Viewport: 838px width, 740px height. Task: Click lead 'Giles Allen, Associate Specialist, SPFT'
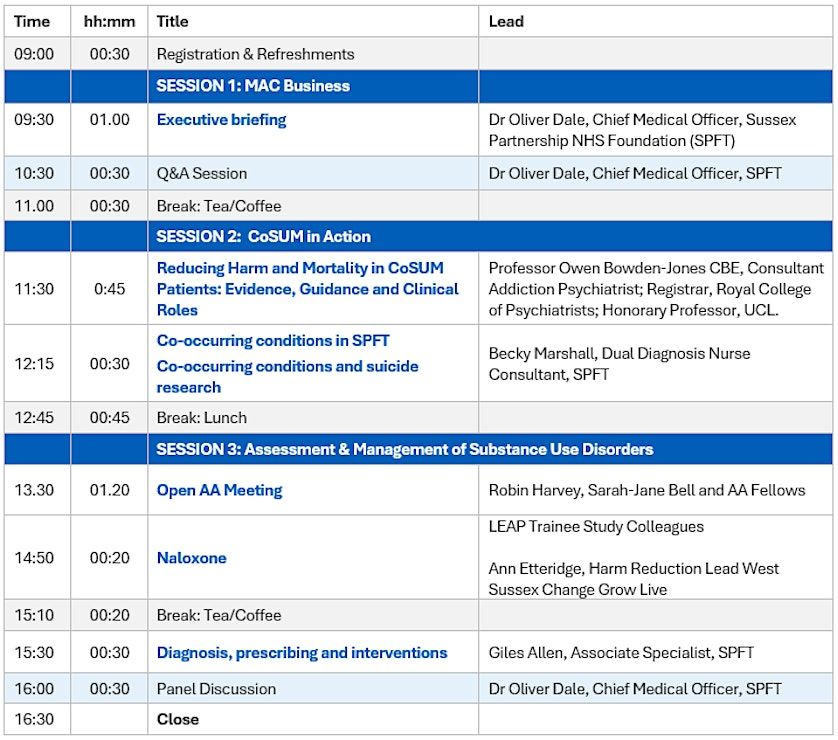tap(621, 653)
